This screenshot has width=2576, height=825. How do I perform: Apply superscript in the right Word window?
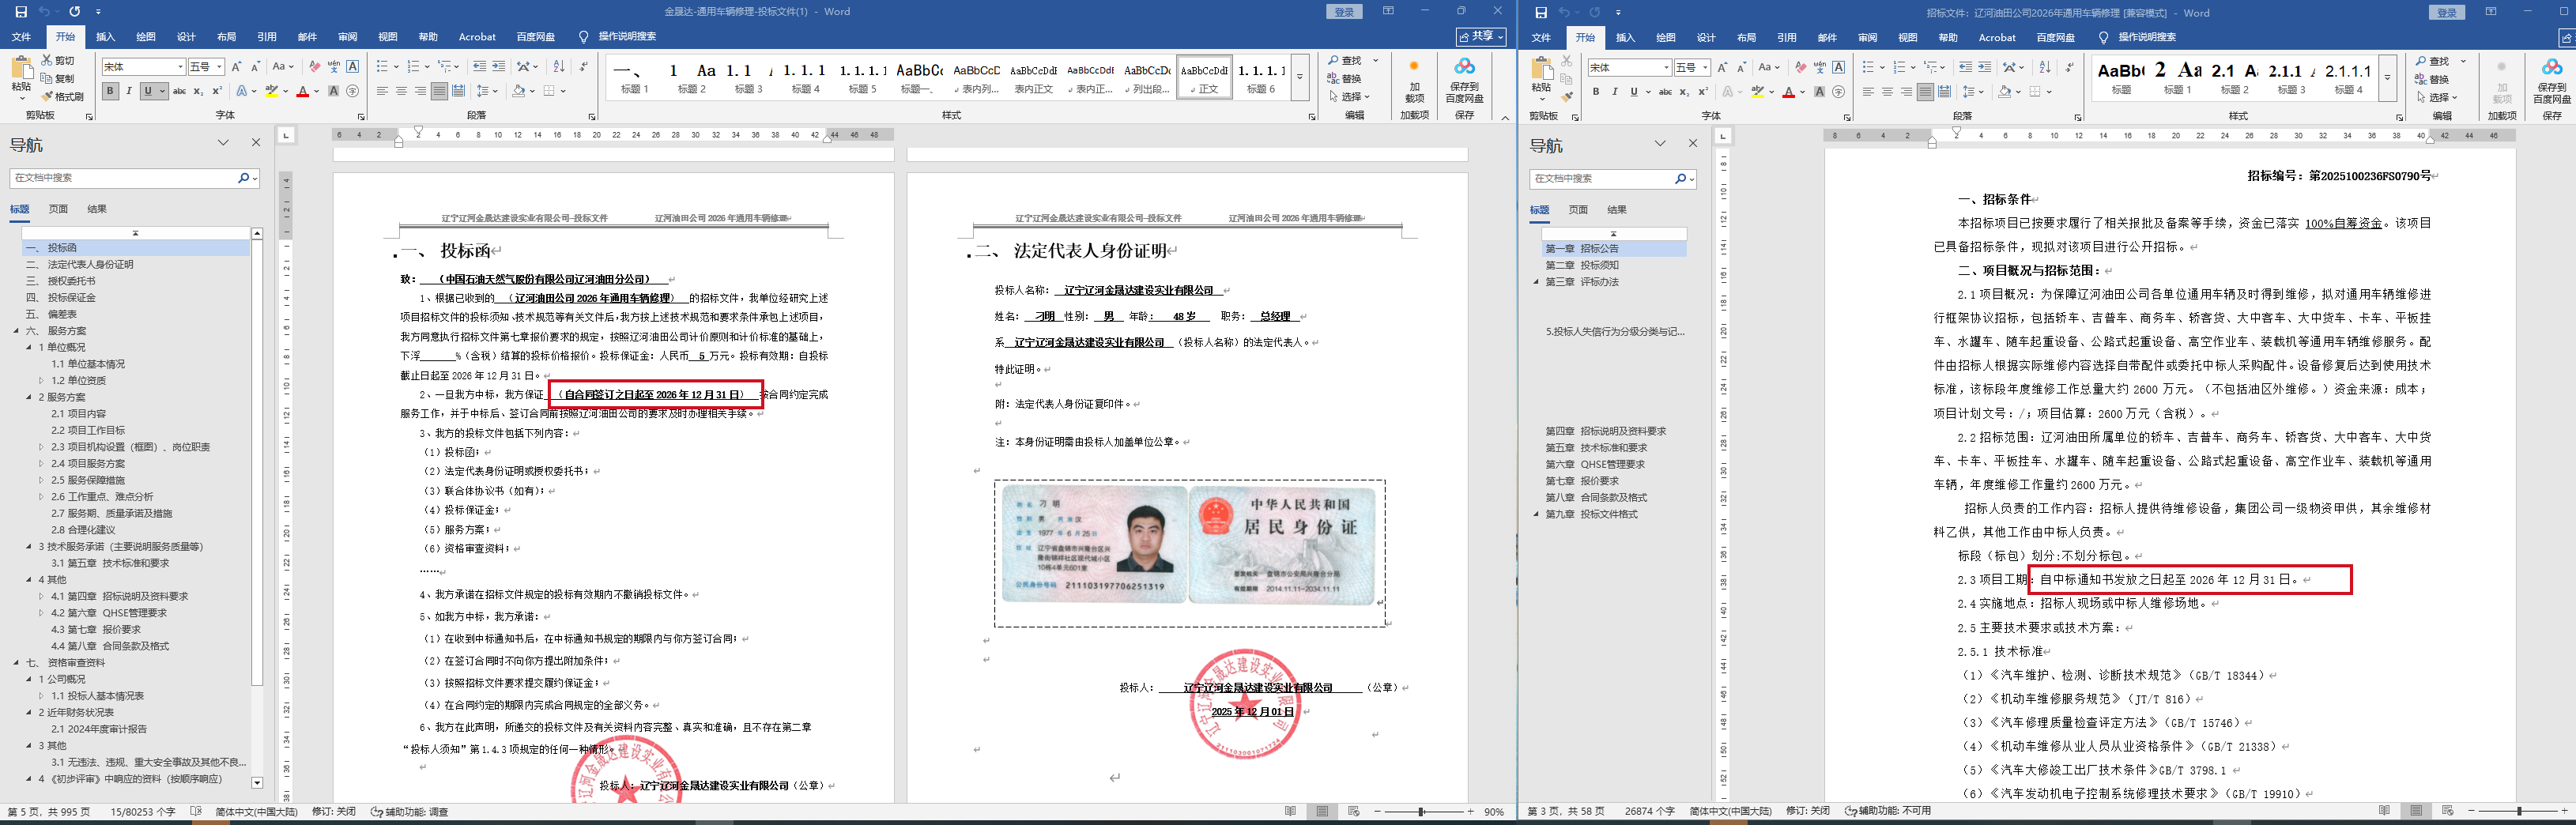(x=1703, y=92)
